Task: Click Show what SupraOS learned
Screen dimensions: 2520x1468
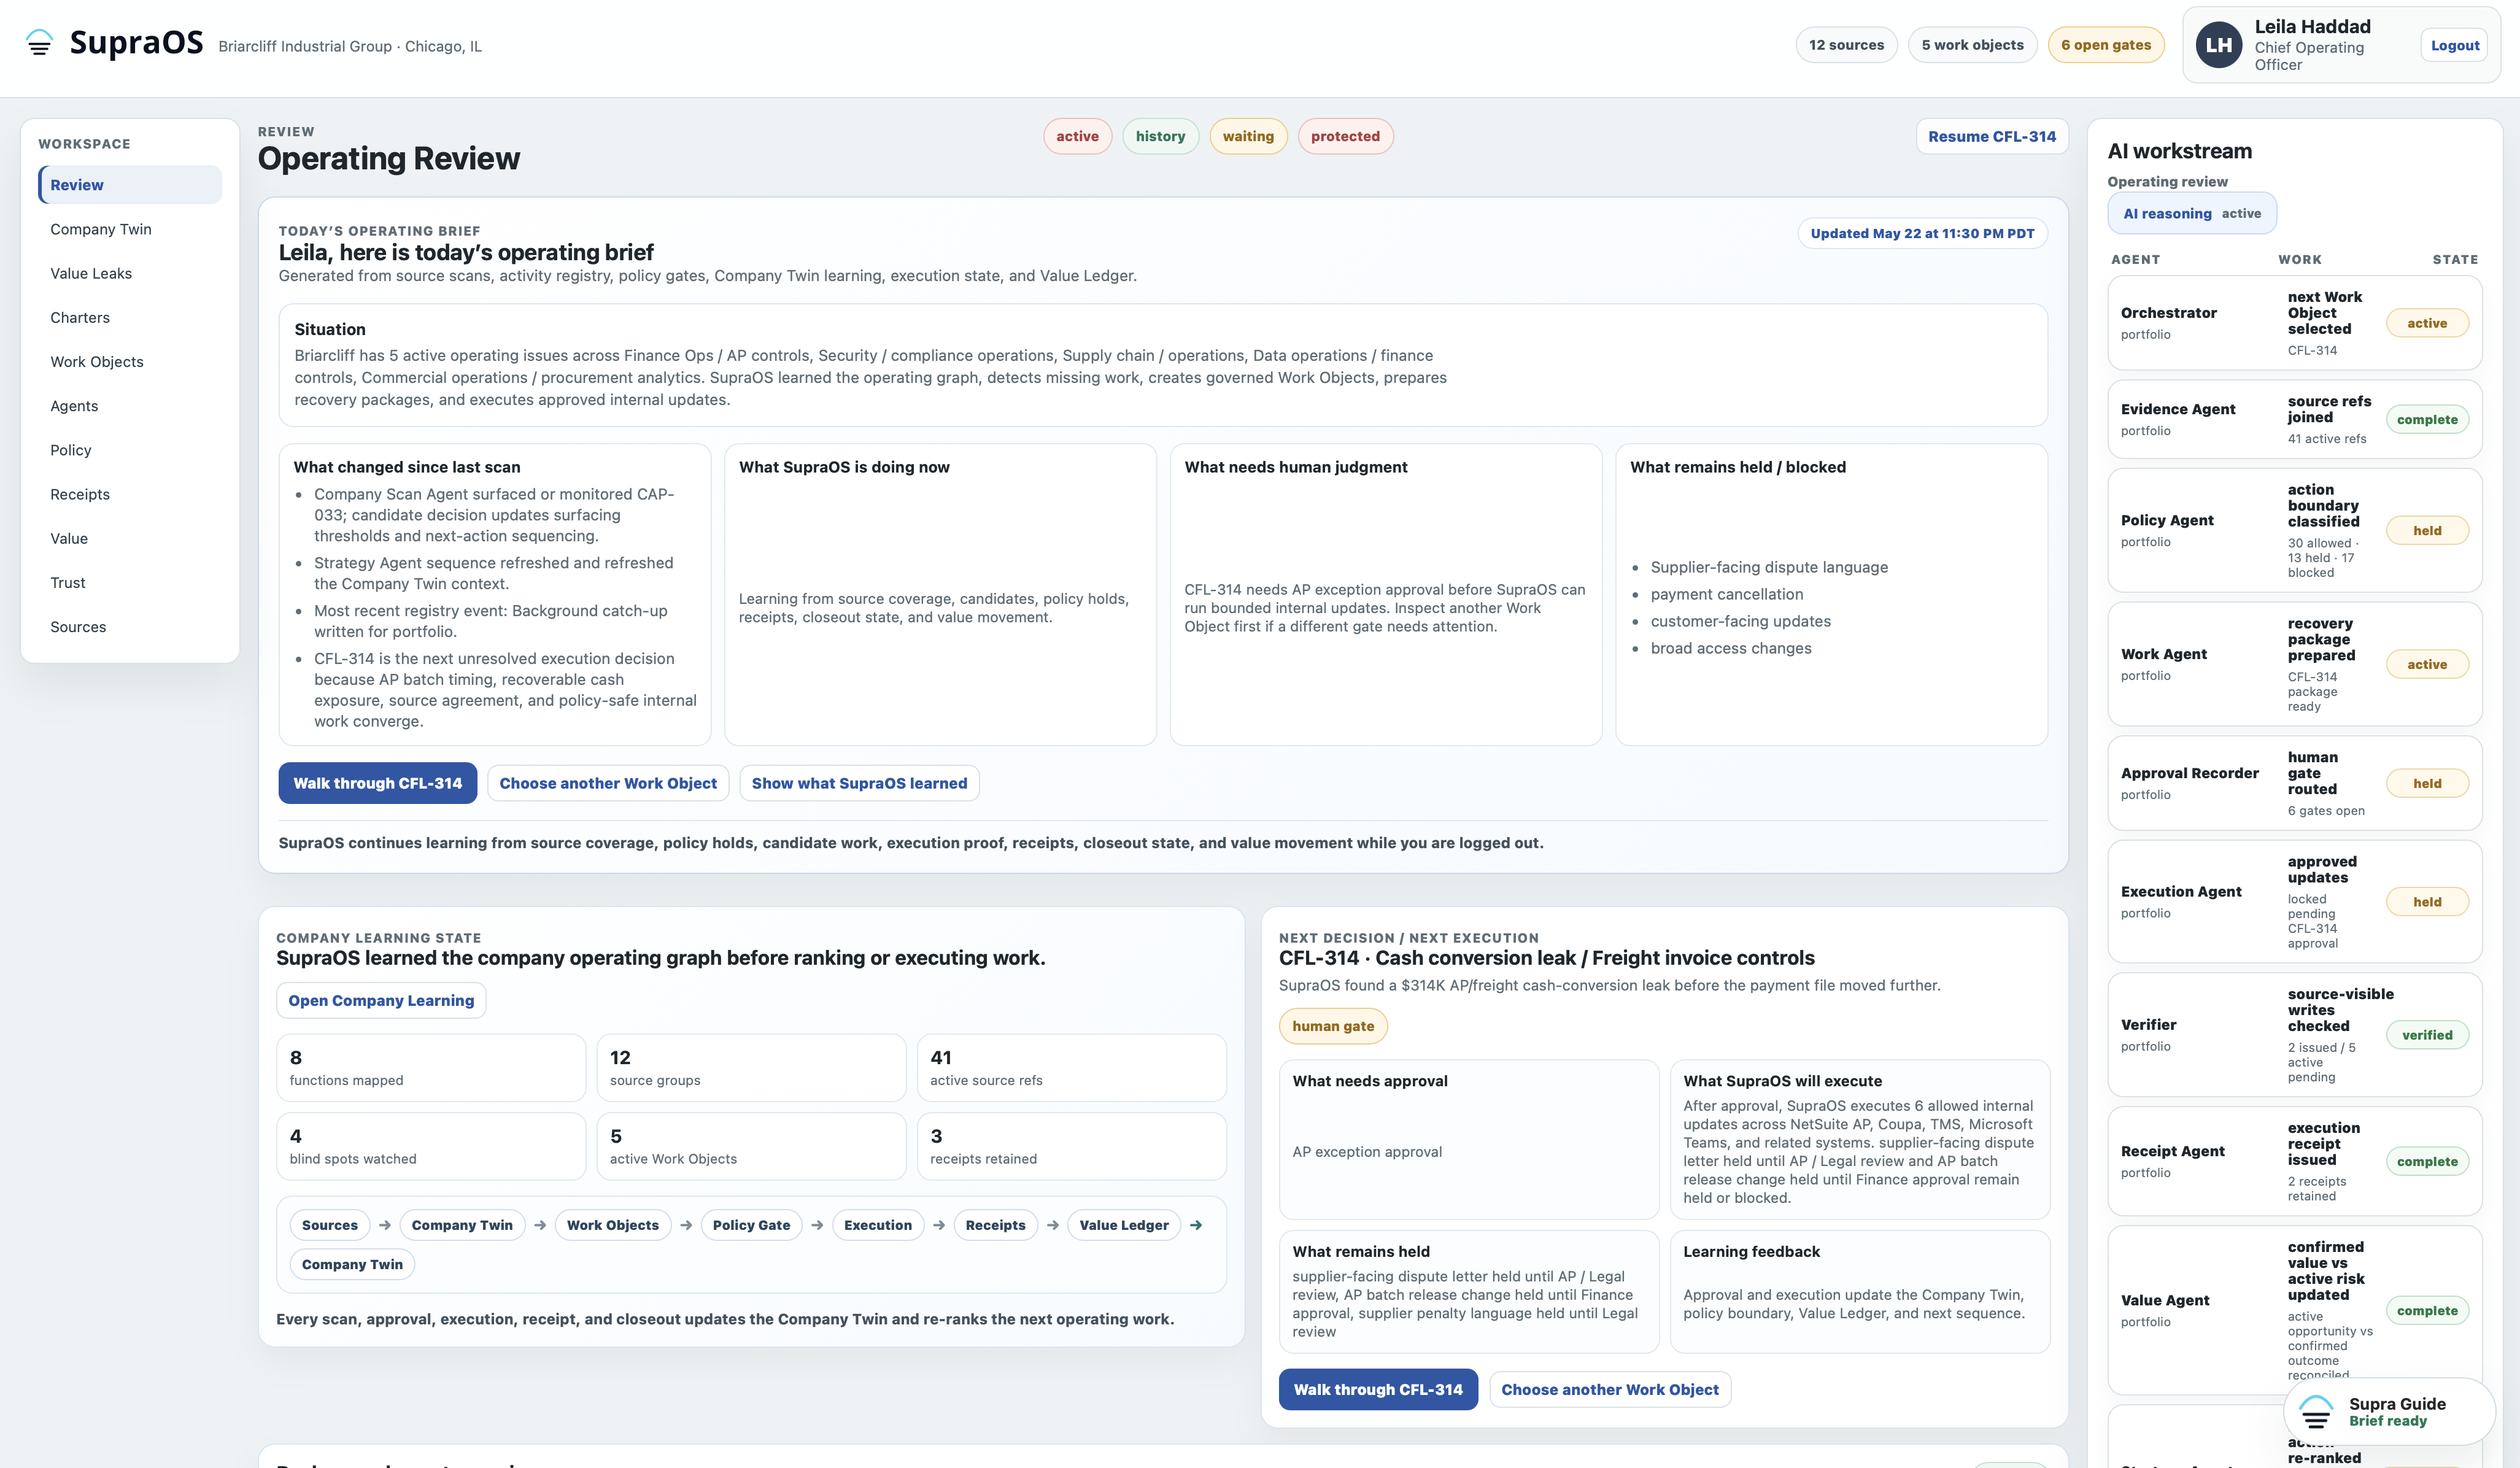Action: 859,783
